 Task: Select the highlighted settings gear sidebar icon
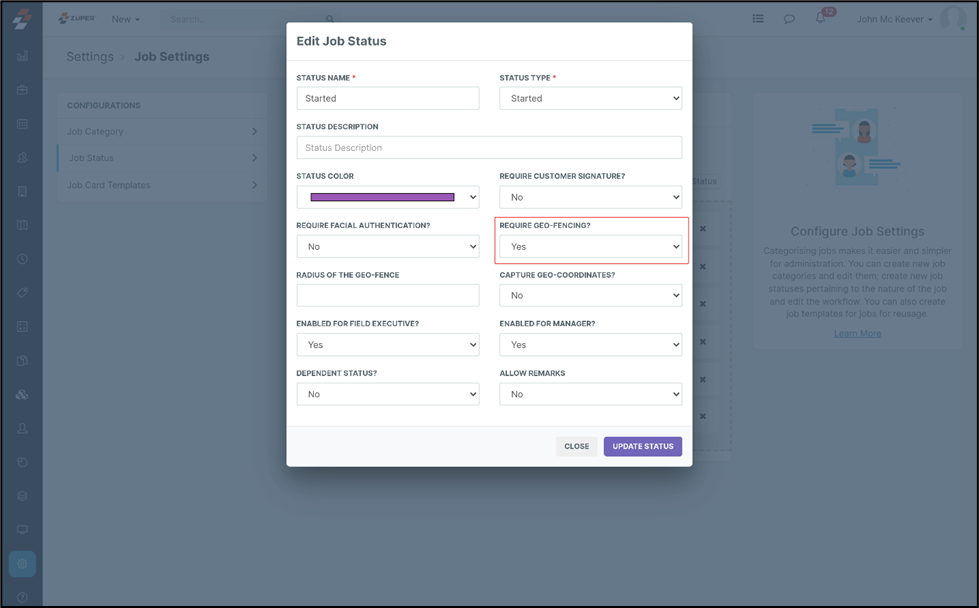(22, 564)
